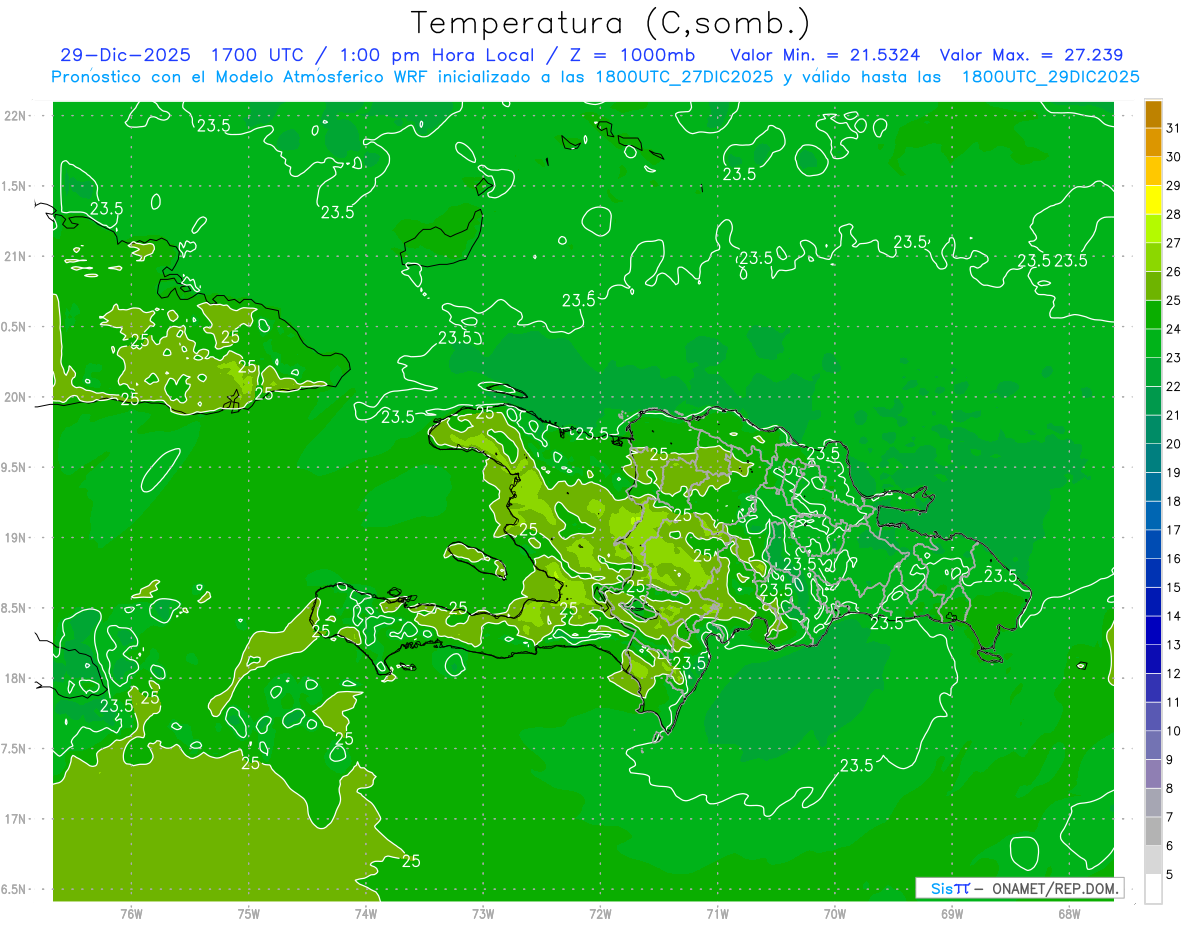1200x927 pixels.
Task: Click the teal legend swatch between 19 and 20
Action: coord(1153,458)
